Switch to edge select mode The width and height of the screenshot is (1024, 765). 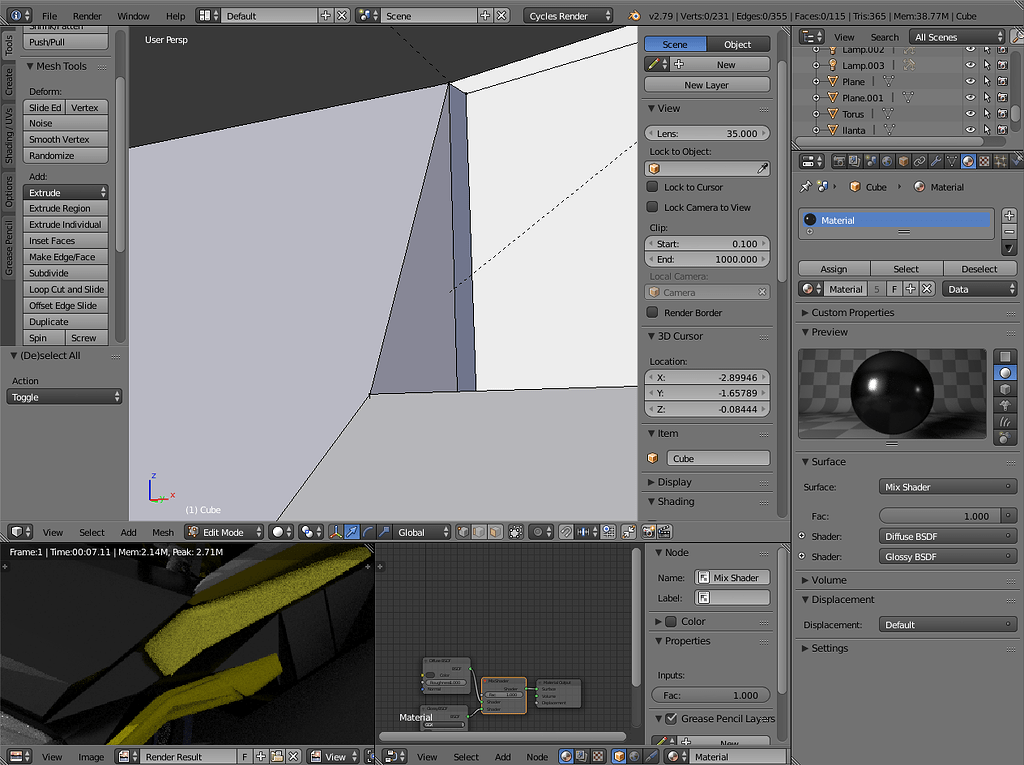pyautogui.click(x=479, y=532)
